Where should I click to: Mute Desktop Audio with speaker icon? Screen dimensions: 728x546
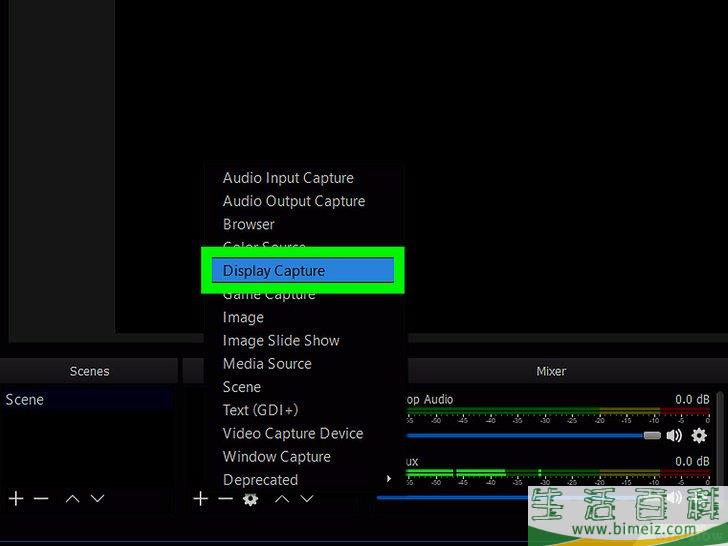coord(674,435)
